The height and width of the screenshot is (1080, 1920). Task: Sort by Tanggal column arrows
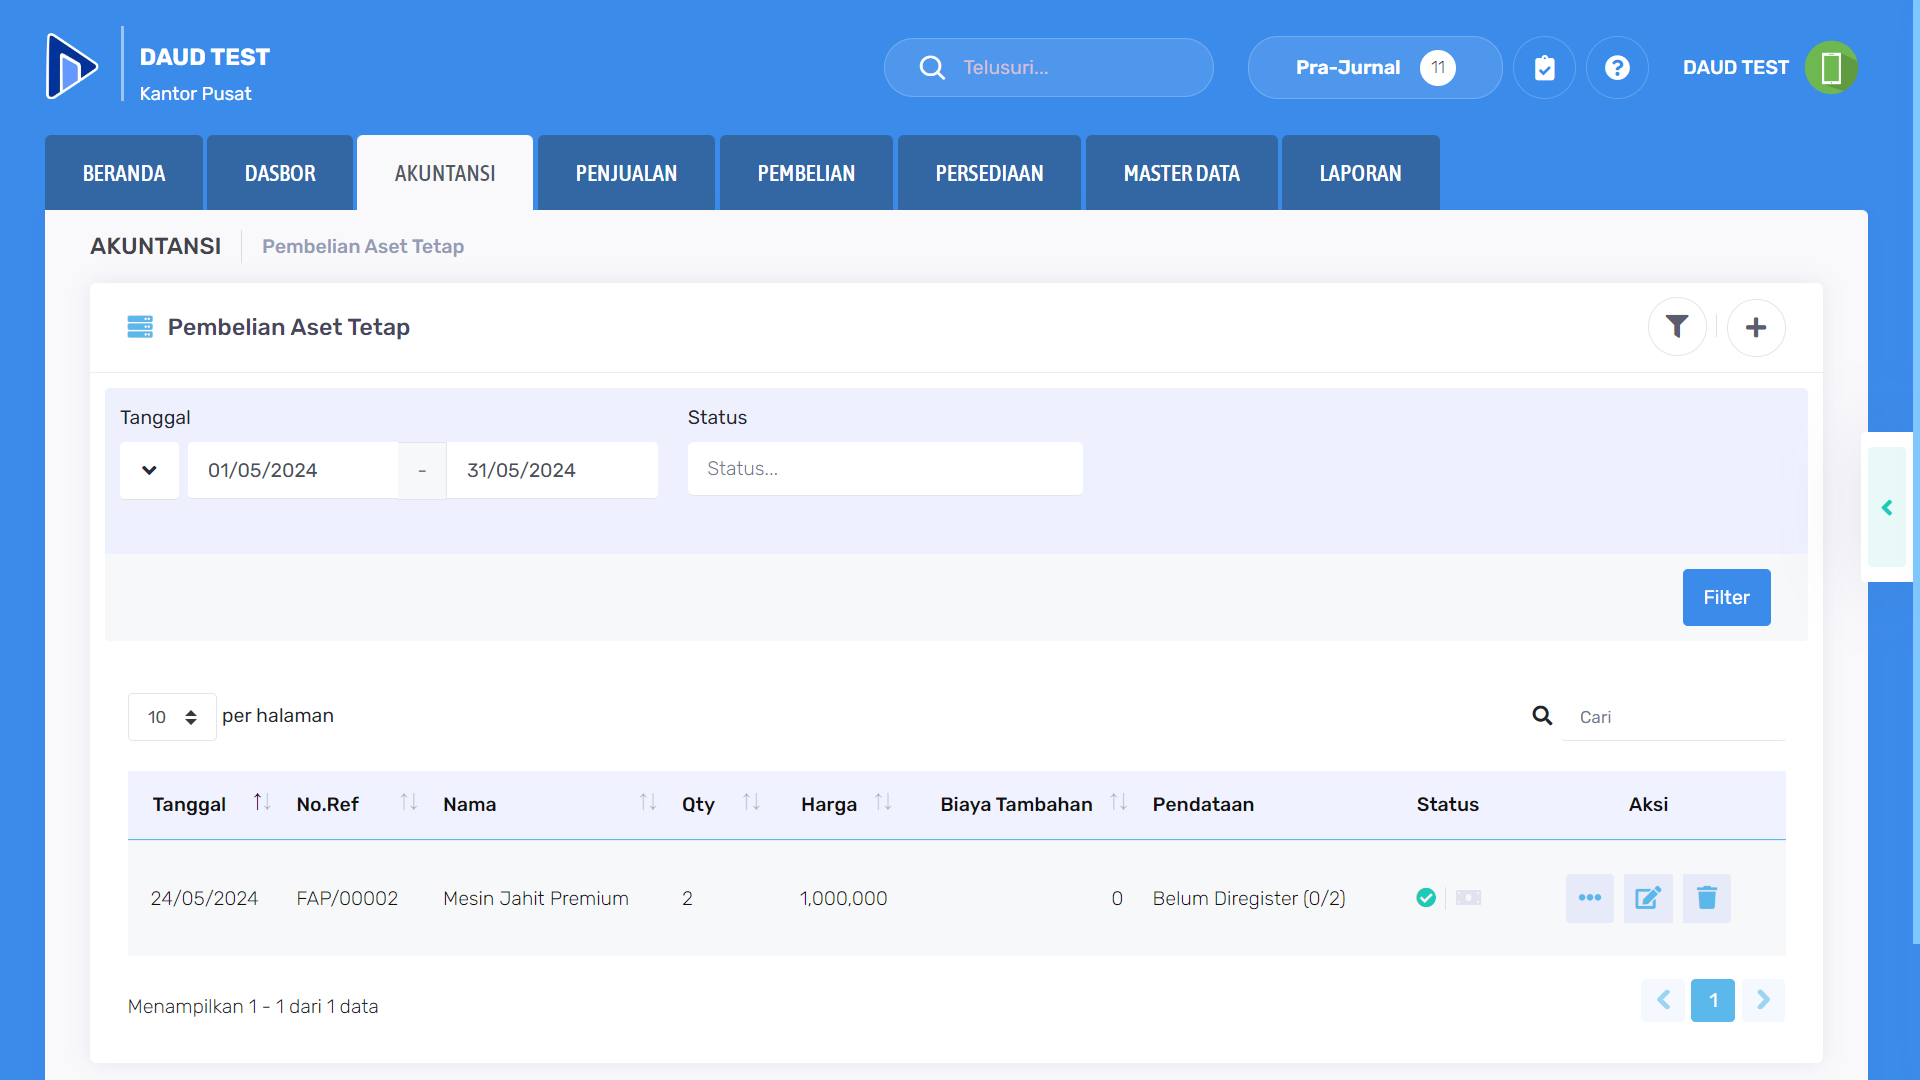pos(261,802)
